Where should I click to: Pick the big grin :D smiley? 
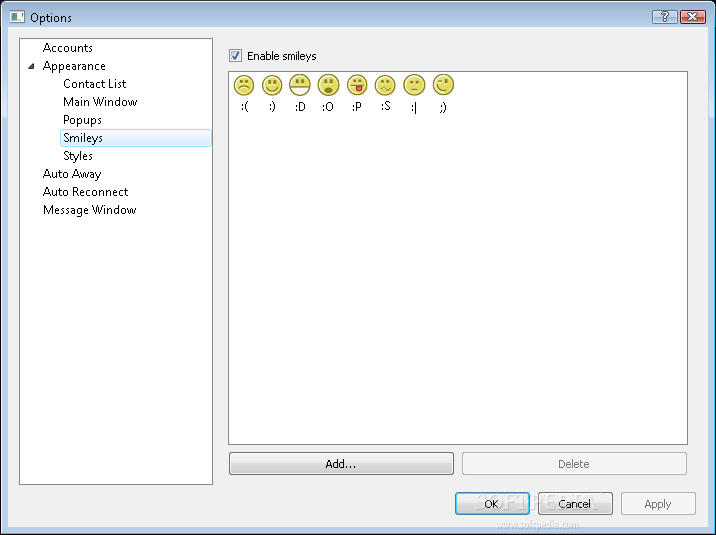click(x=300, y=85)
